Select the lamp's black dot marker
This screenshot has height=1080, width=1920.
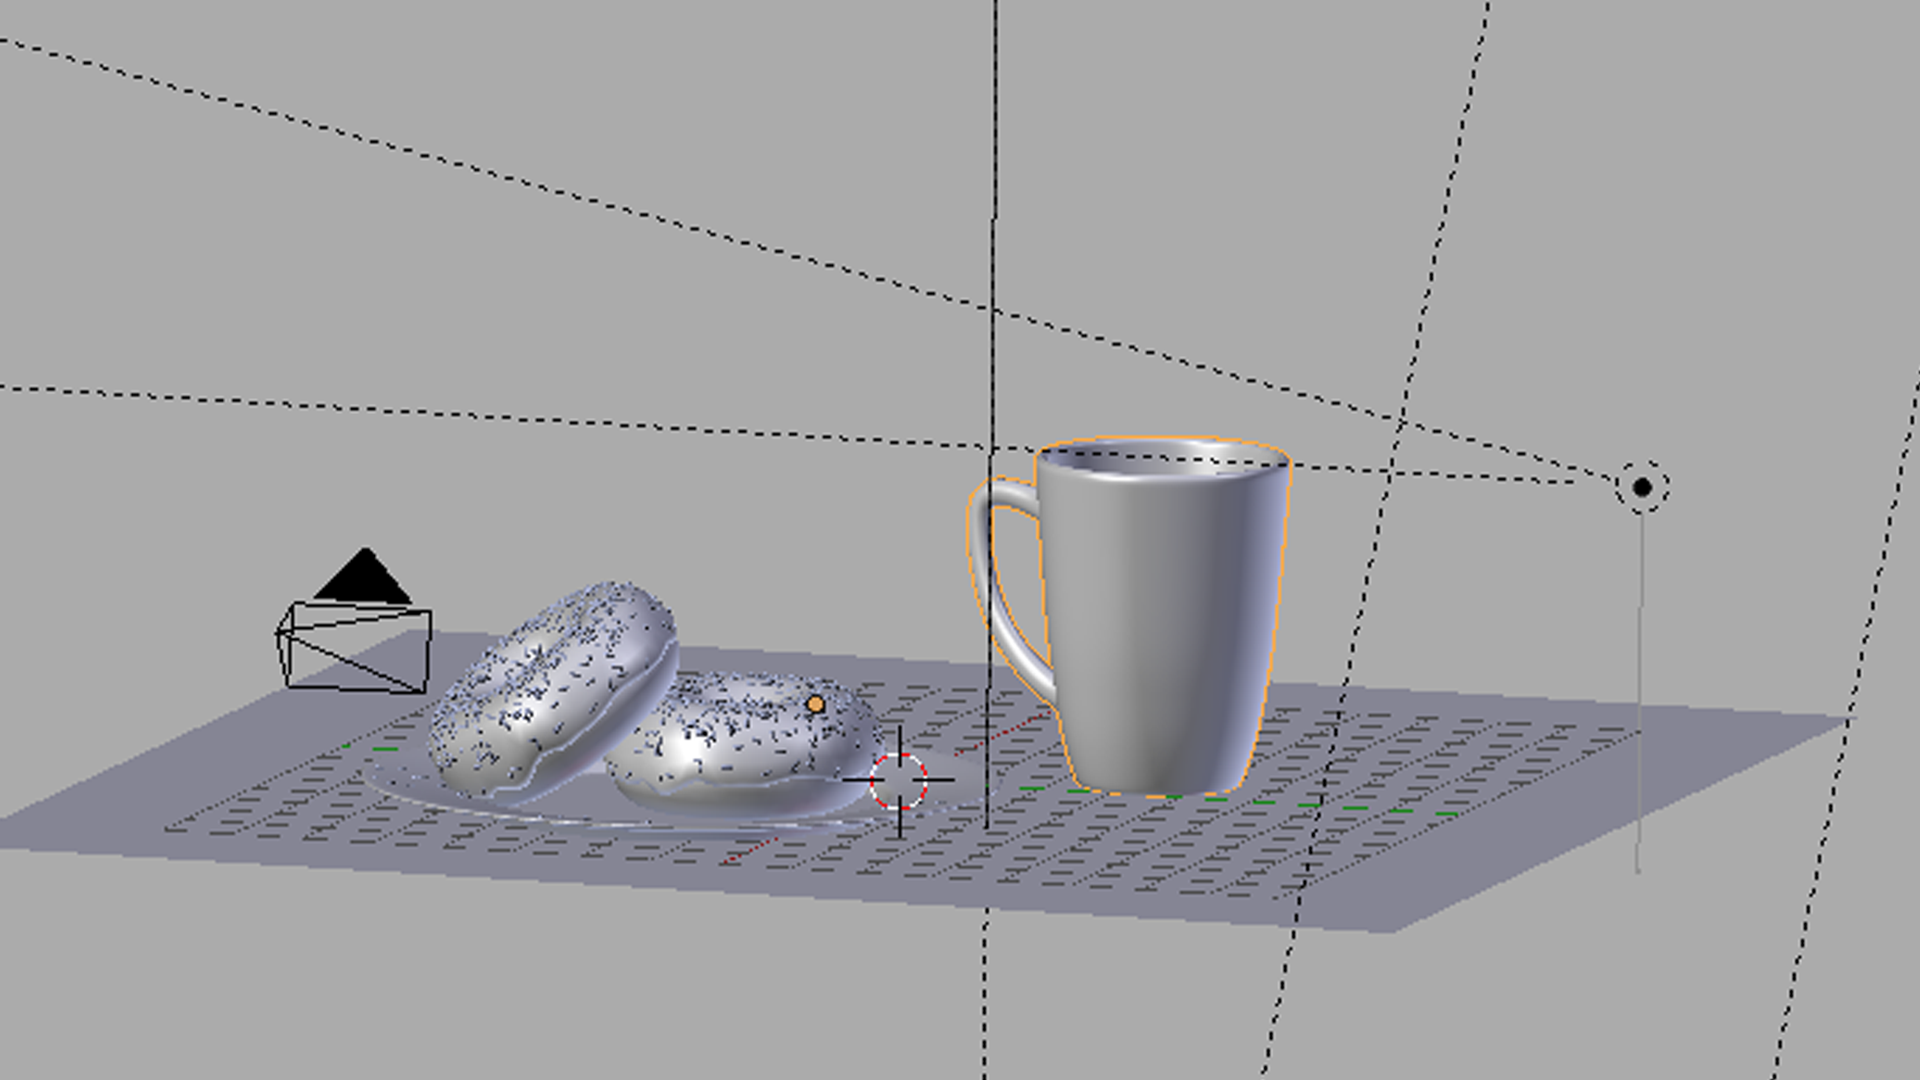[1642, 487]
